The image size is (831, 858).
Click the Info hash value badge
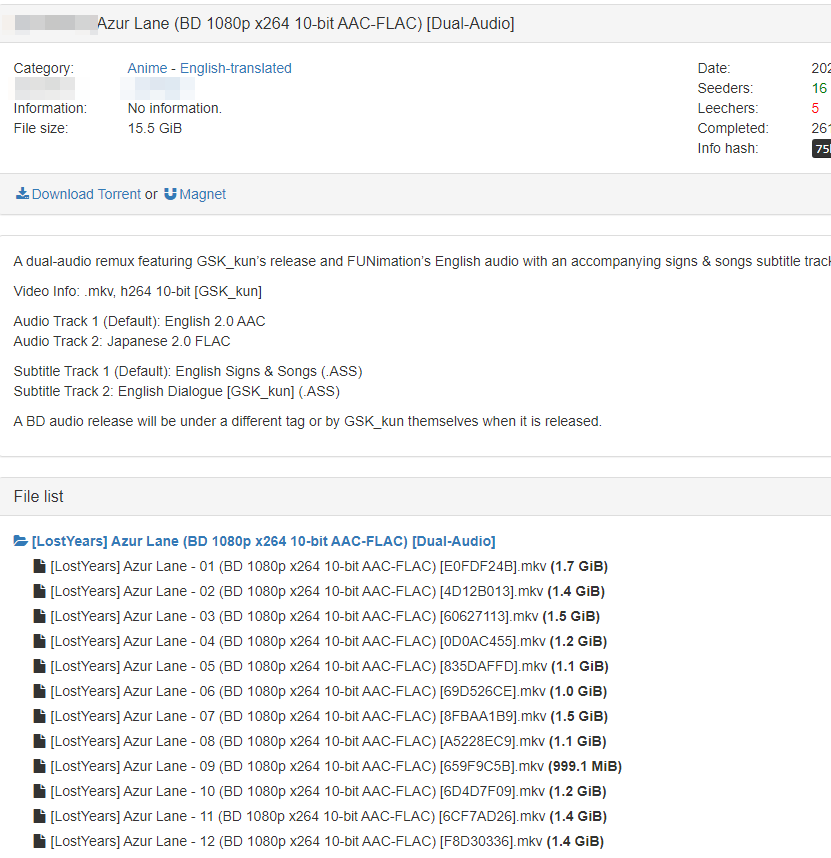(821, 148)
